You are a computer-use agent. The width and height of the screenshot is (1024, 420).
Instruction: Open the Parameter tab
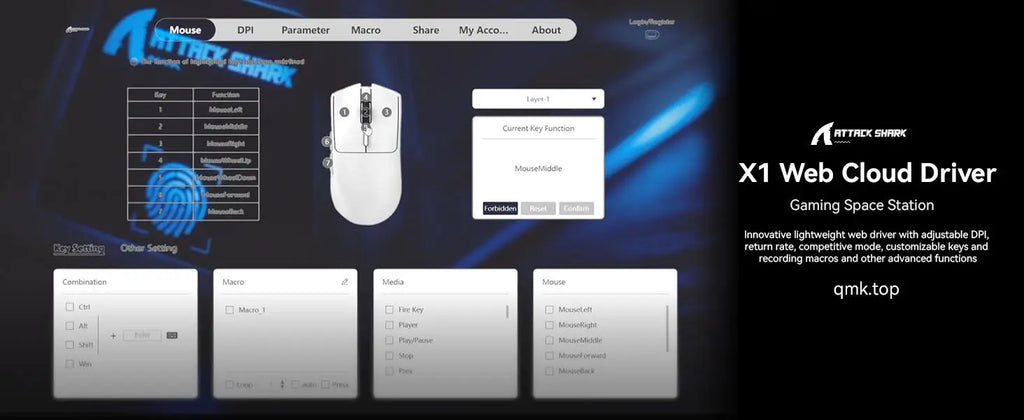(305, 30)
